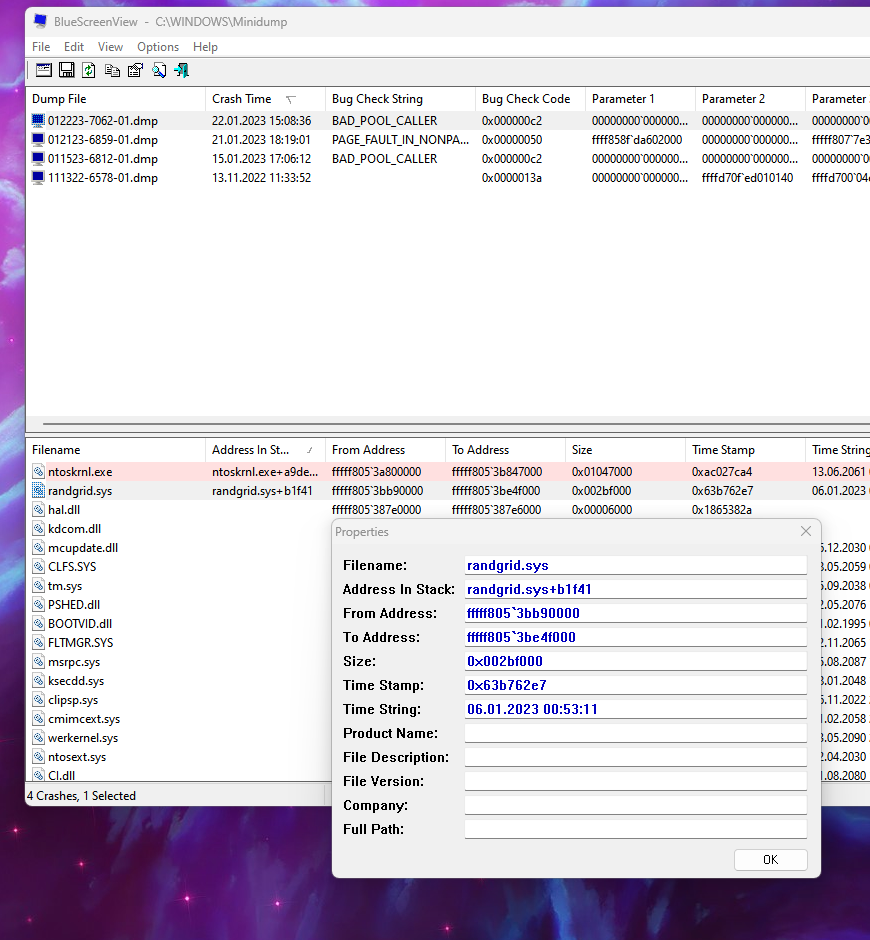Select the 011523-6812-01.dmp file icon

point(38,159)
